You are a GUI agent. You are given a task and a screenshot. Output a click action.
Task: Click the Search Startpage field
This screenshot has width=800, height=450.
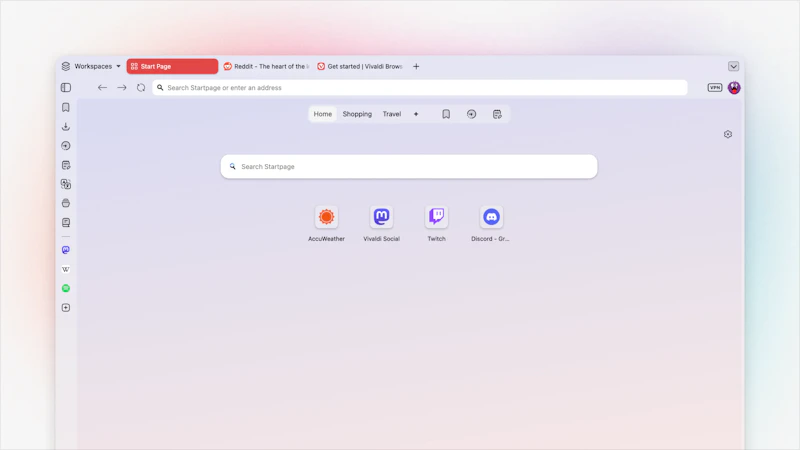pyautogui.click(x=409, y=166)
